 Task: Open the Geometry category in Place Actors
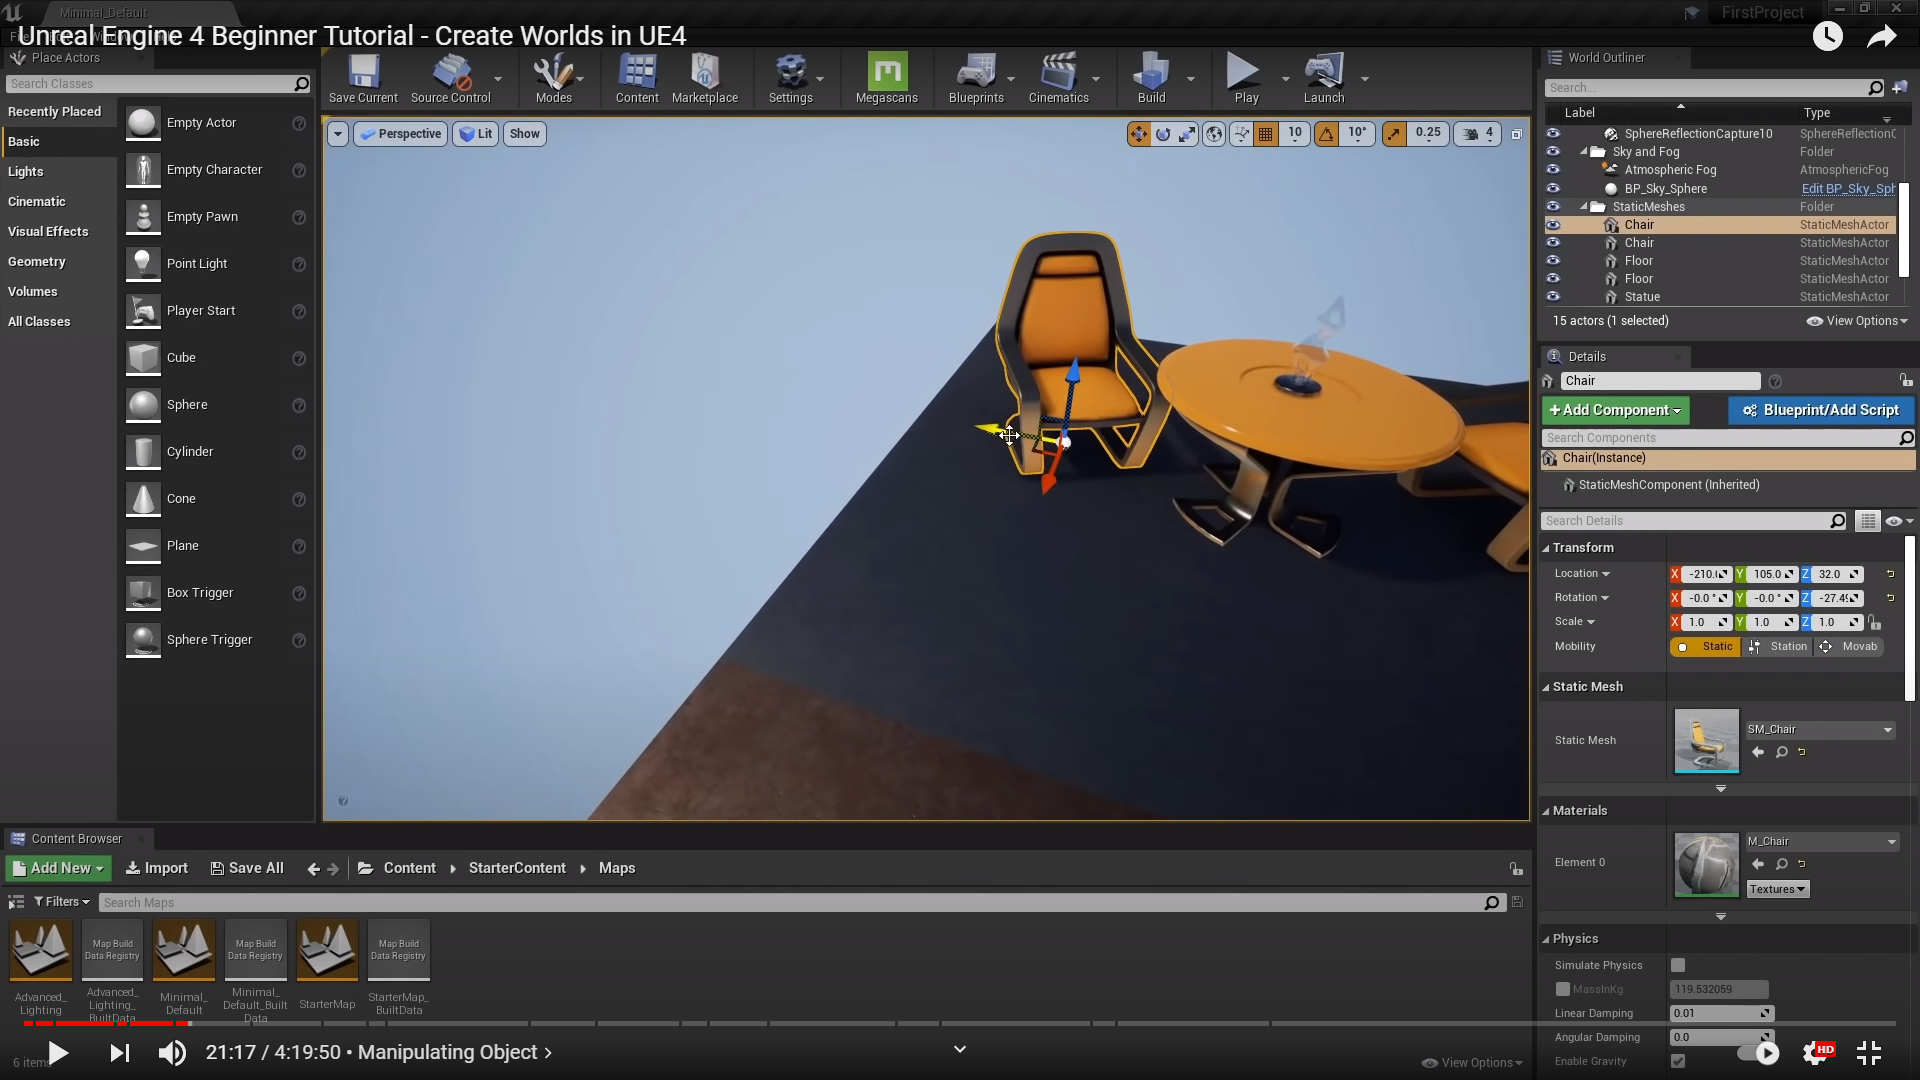point(37,262)
